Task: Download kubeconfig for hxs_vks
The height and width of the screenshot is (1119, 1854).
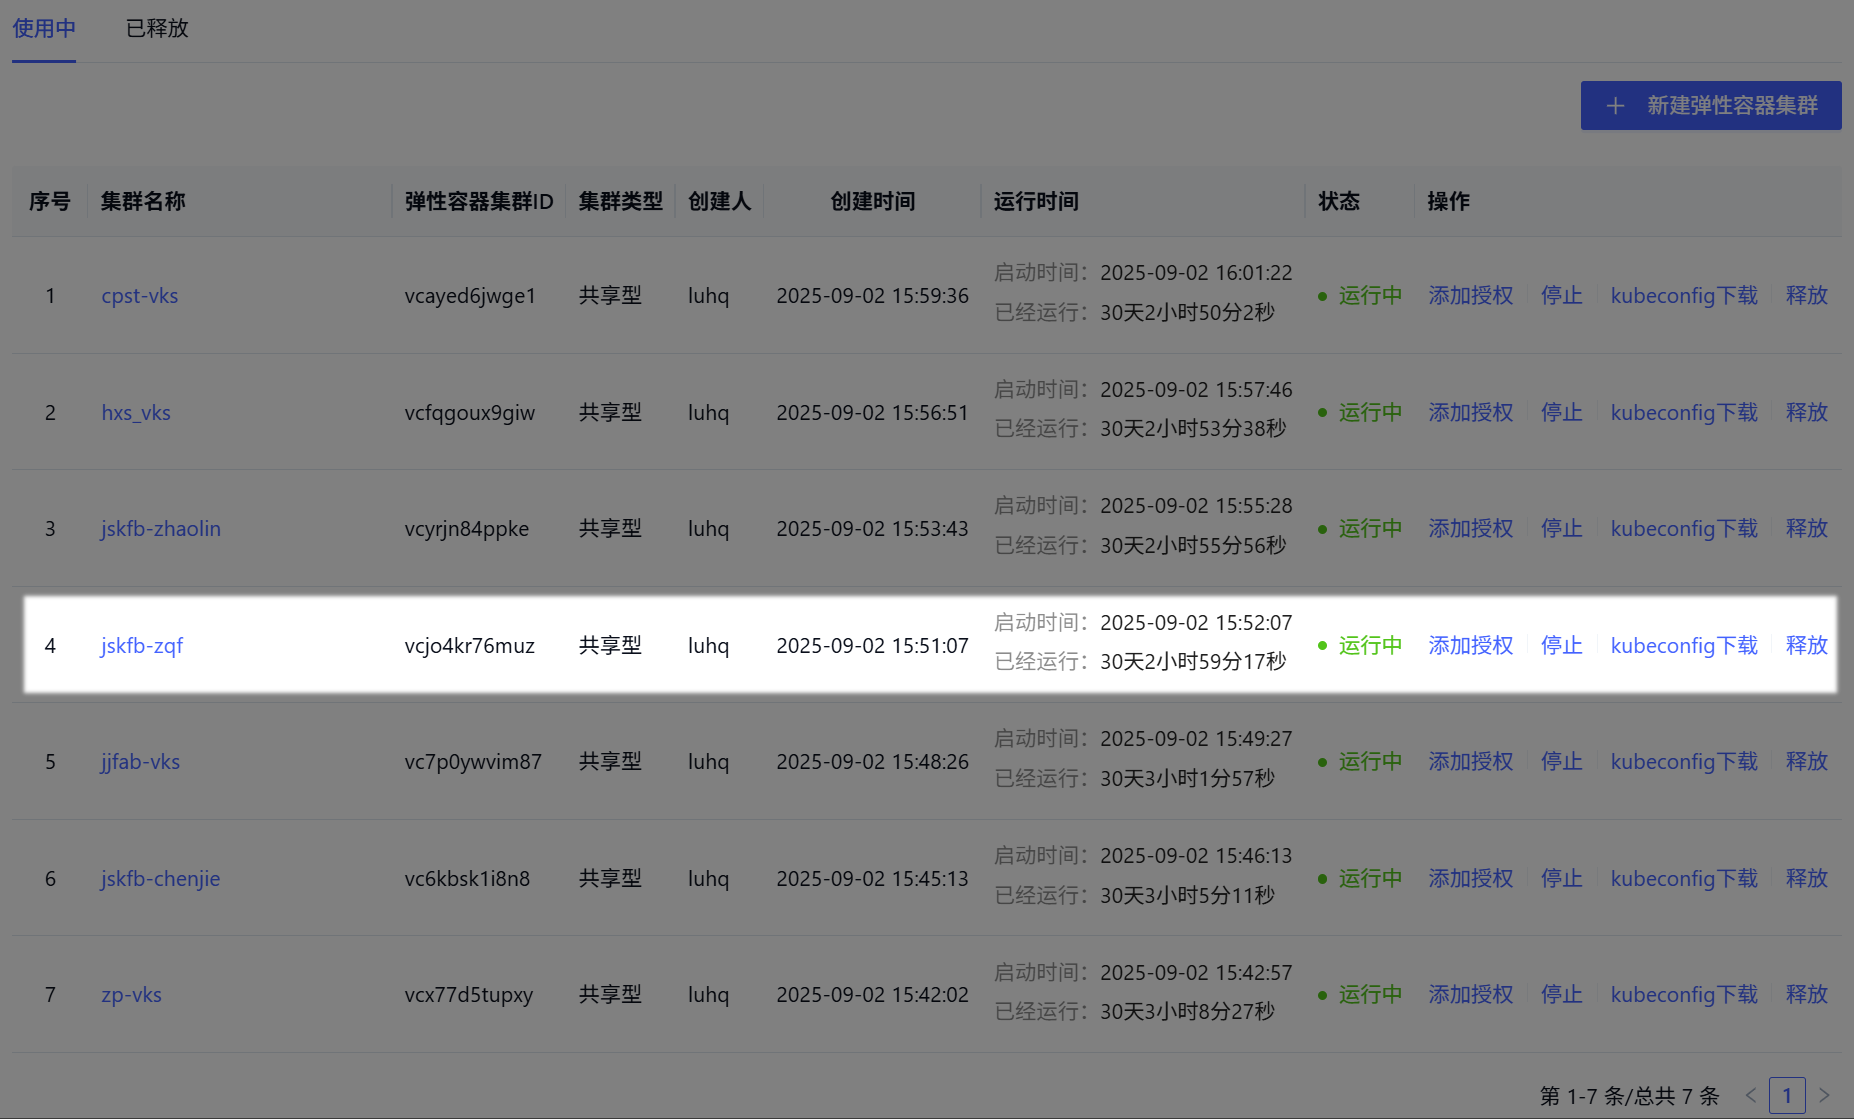Action: 1684,413
